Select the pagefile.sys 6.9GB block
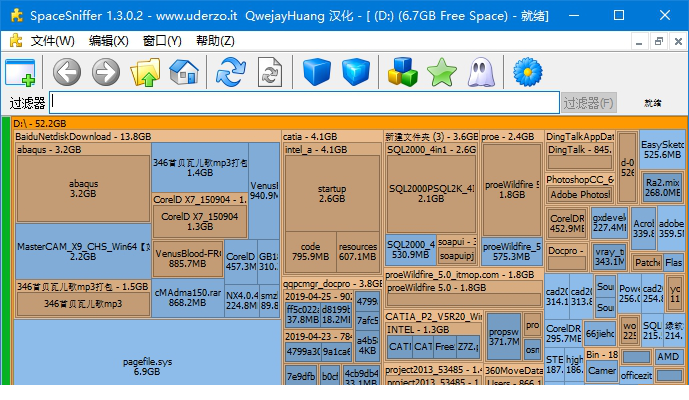Viewport: 689px width, 400px height. coord(147,352)
